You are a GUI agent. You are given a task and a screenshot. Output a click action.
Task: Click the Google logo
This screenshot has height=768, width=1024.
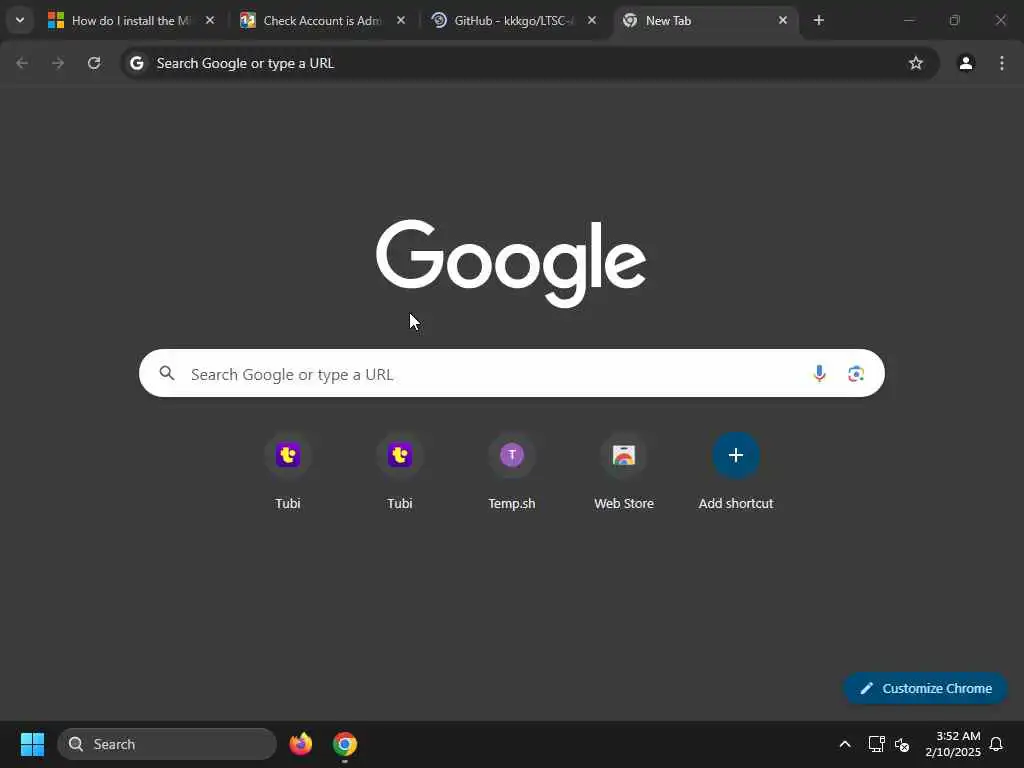(x=511, y=263)
